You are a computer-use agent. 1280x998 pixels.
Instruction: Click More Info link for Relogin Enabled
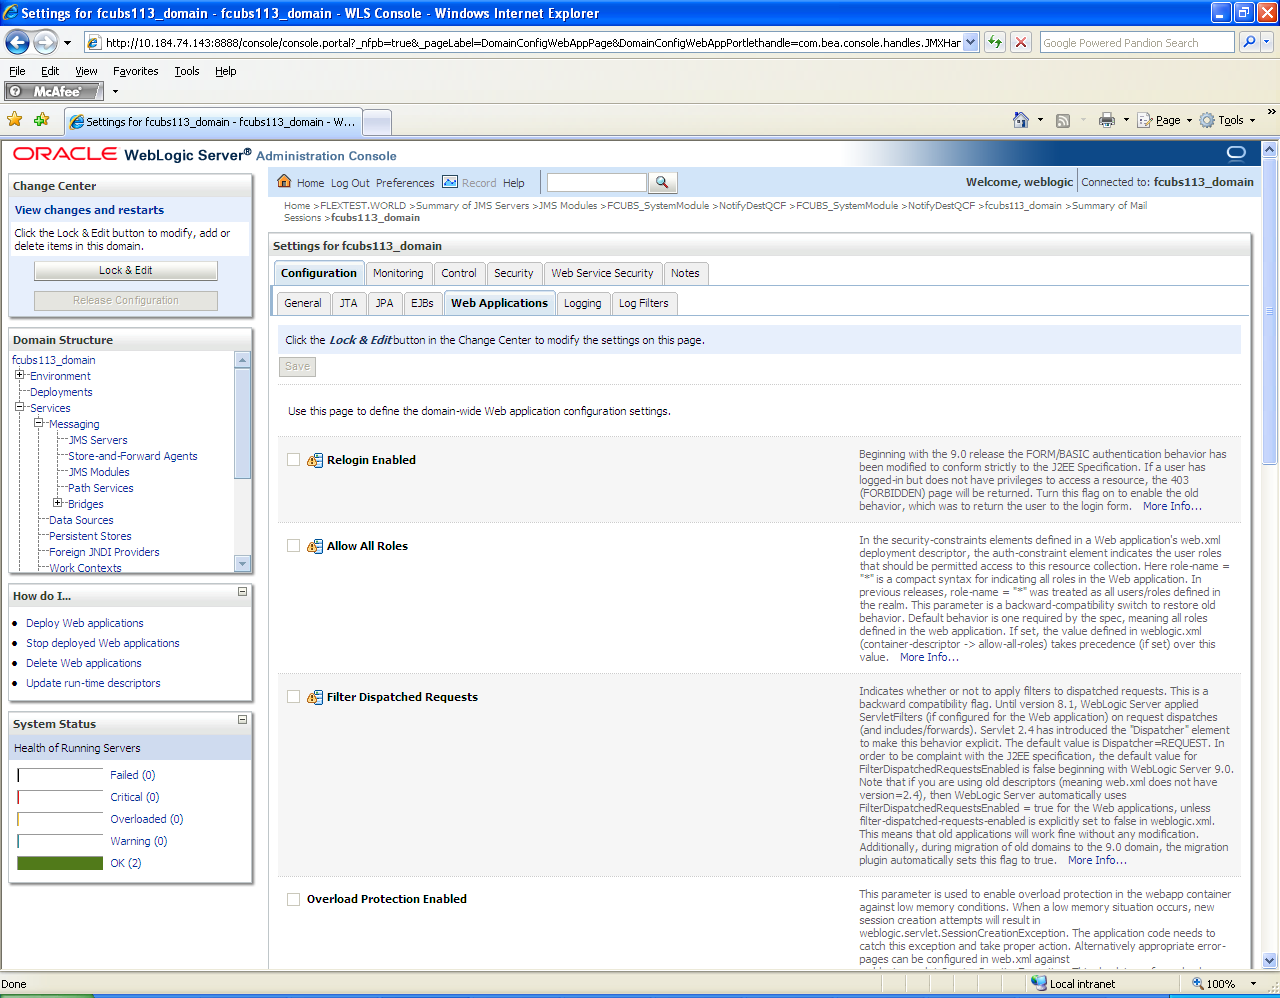point(1172,506)
